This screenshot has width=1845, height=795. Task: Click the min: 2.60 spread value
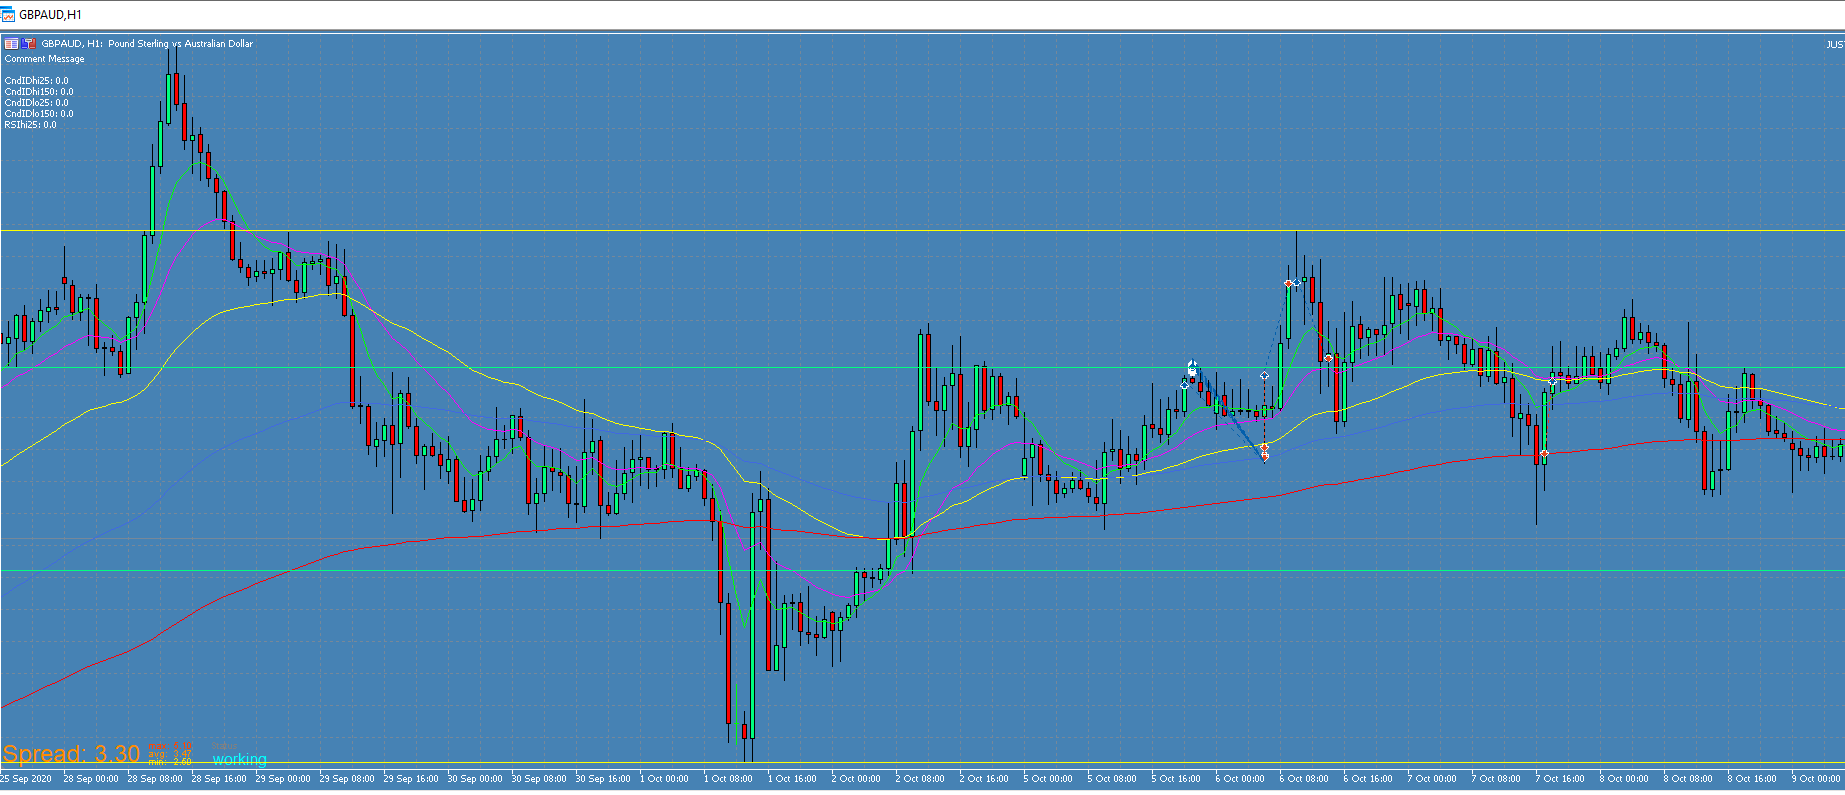pos(170,762)
